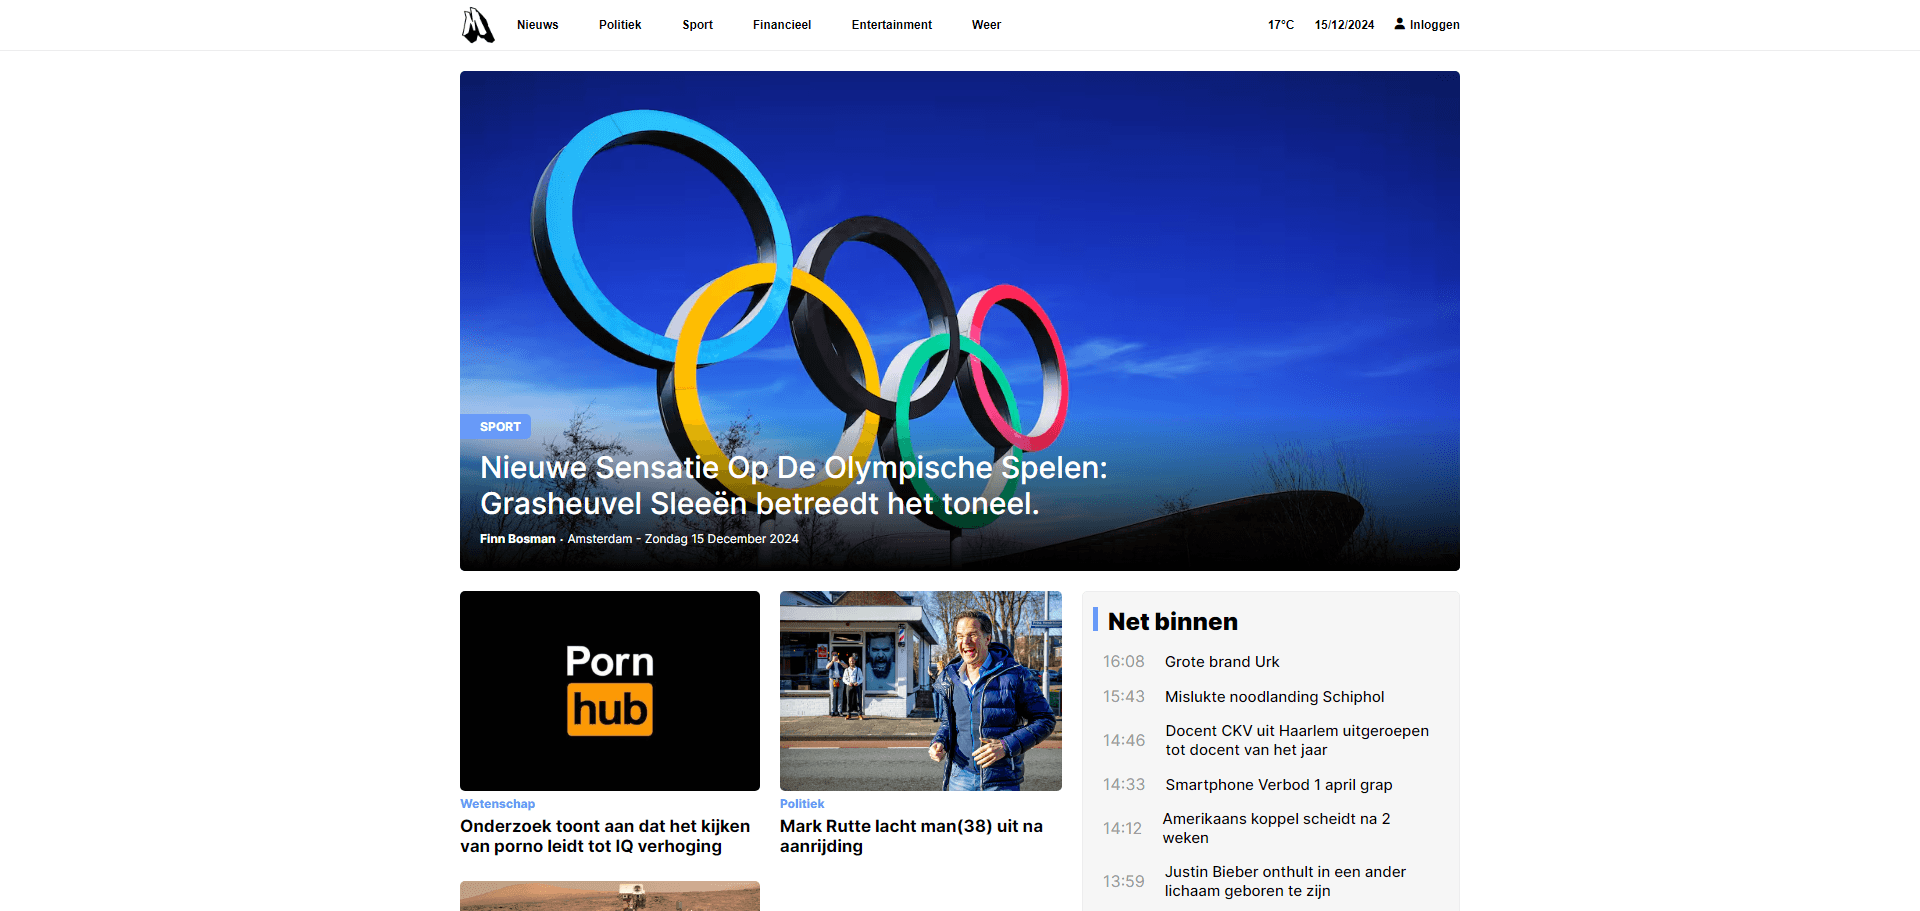
Task: Select Smartphone Verbod 1 april grap
Action: pos(1278,785)
